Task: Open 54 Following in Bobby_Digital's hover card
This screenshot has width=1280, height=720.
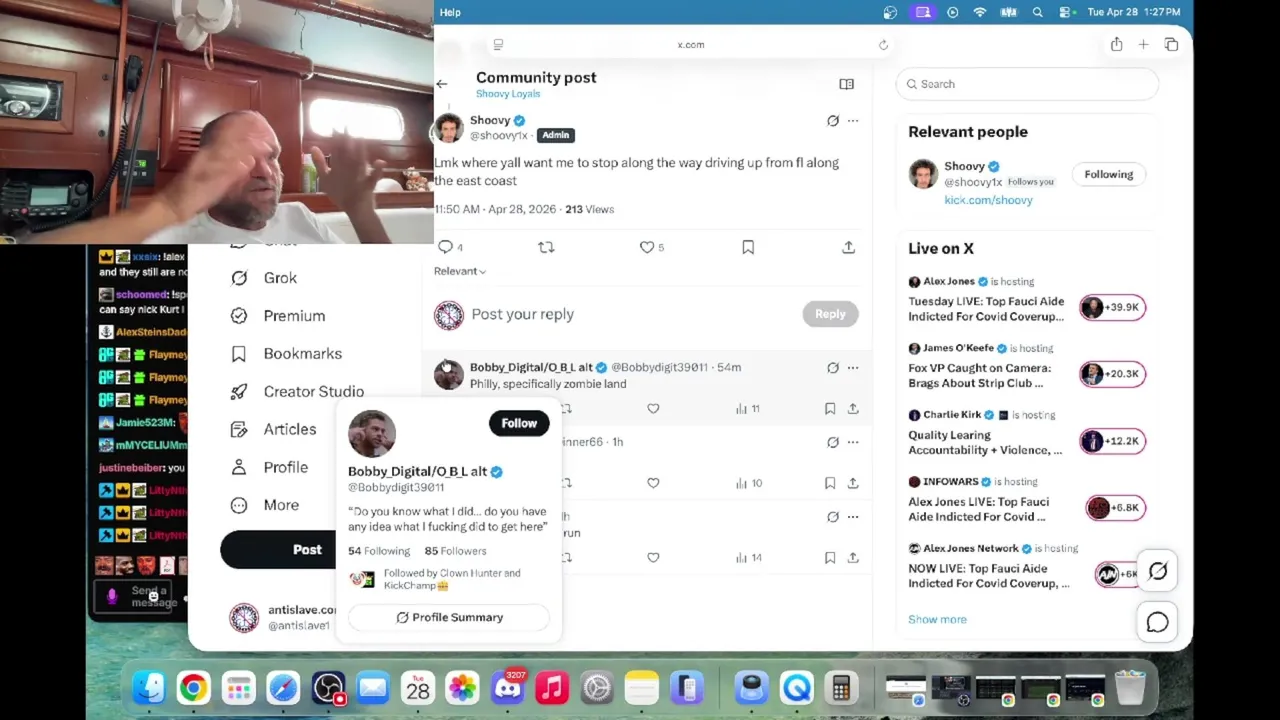Action: pos(379,551)
